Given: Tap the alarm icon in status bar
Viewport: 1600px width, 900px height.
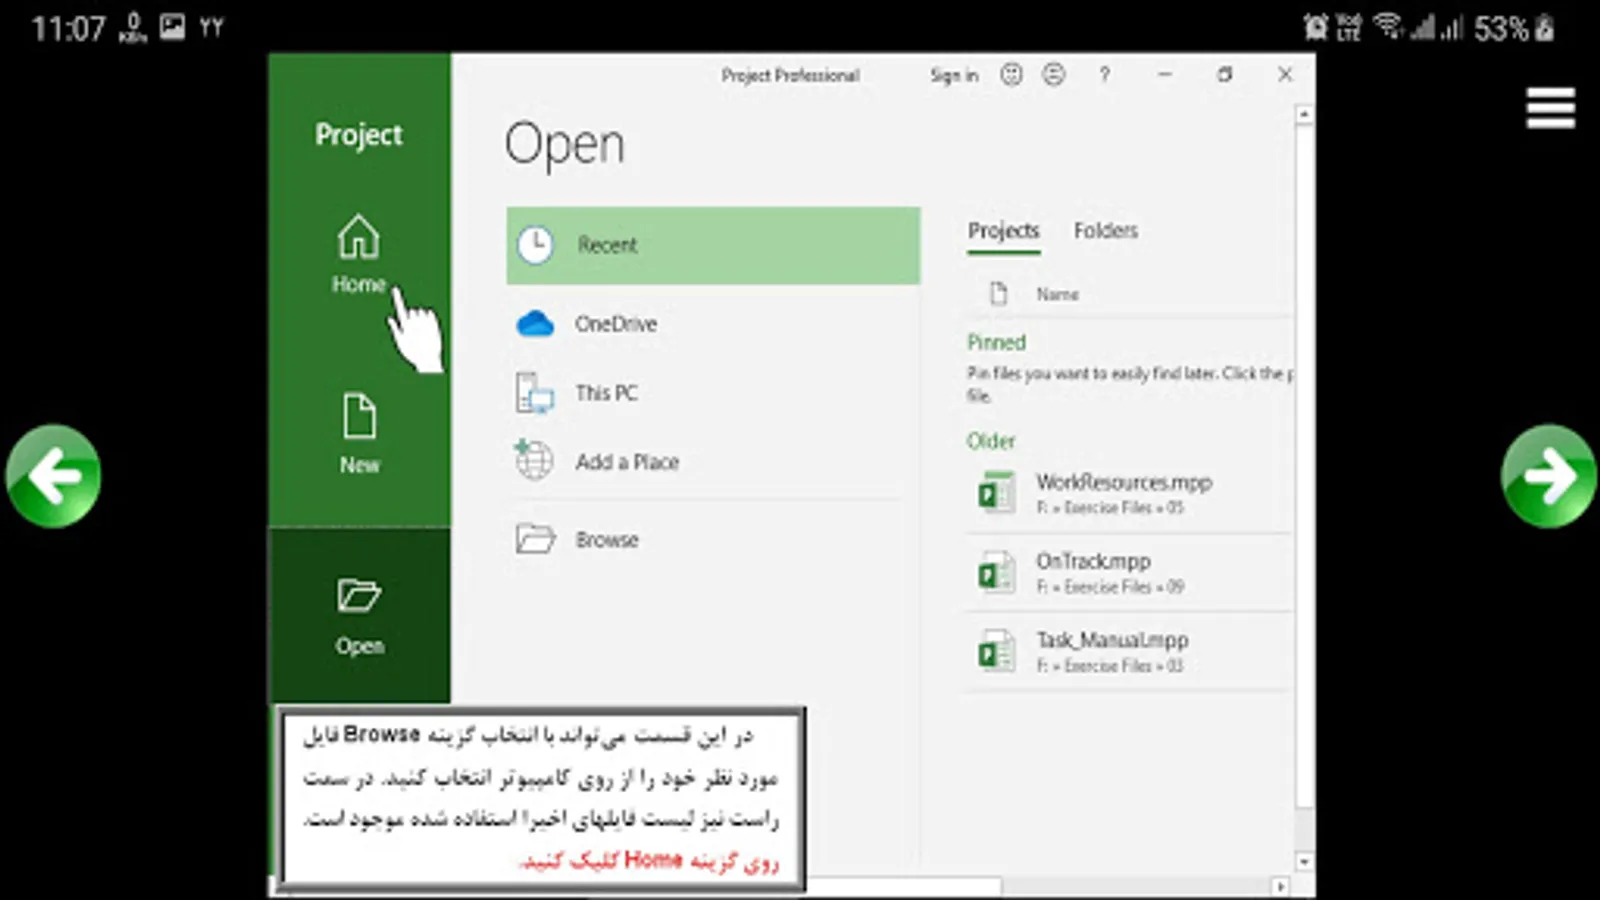Looking at the screenshot, I should tap(1316, 27).
